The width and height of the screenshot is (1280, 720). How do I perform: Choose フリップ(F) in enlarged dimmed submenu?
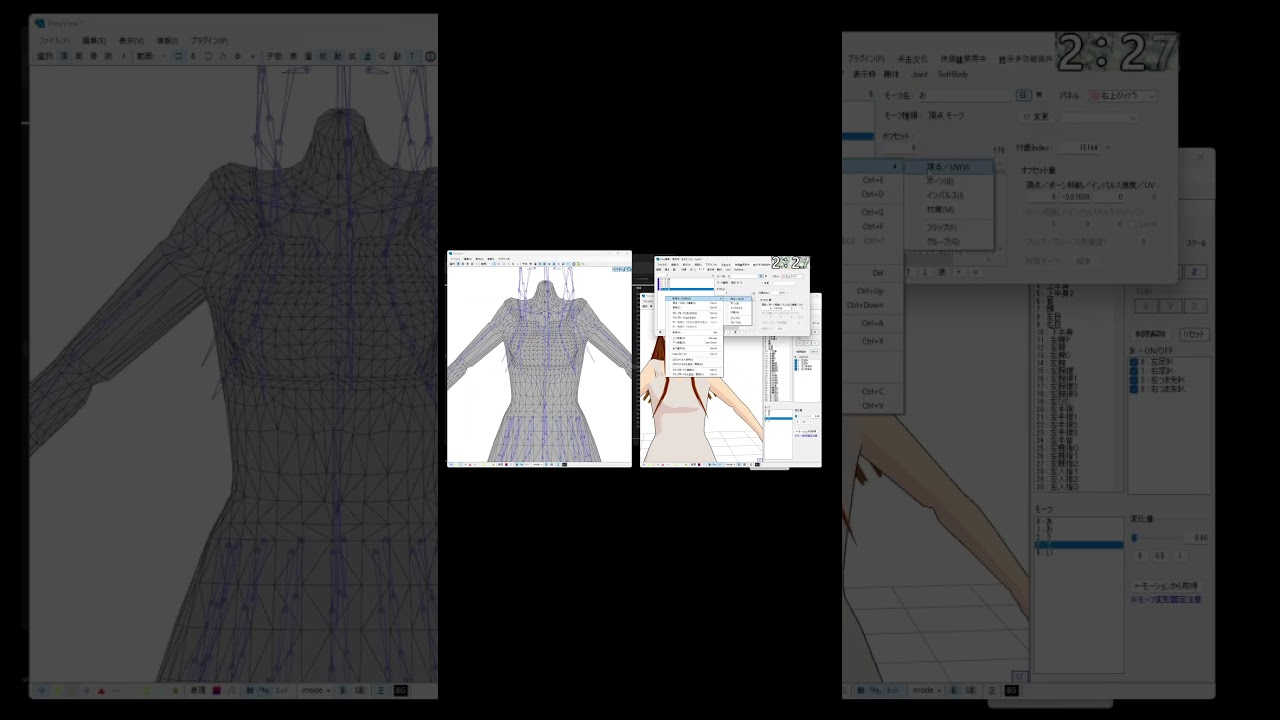point(942,227)
